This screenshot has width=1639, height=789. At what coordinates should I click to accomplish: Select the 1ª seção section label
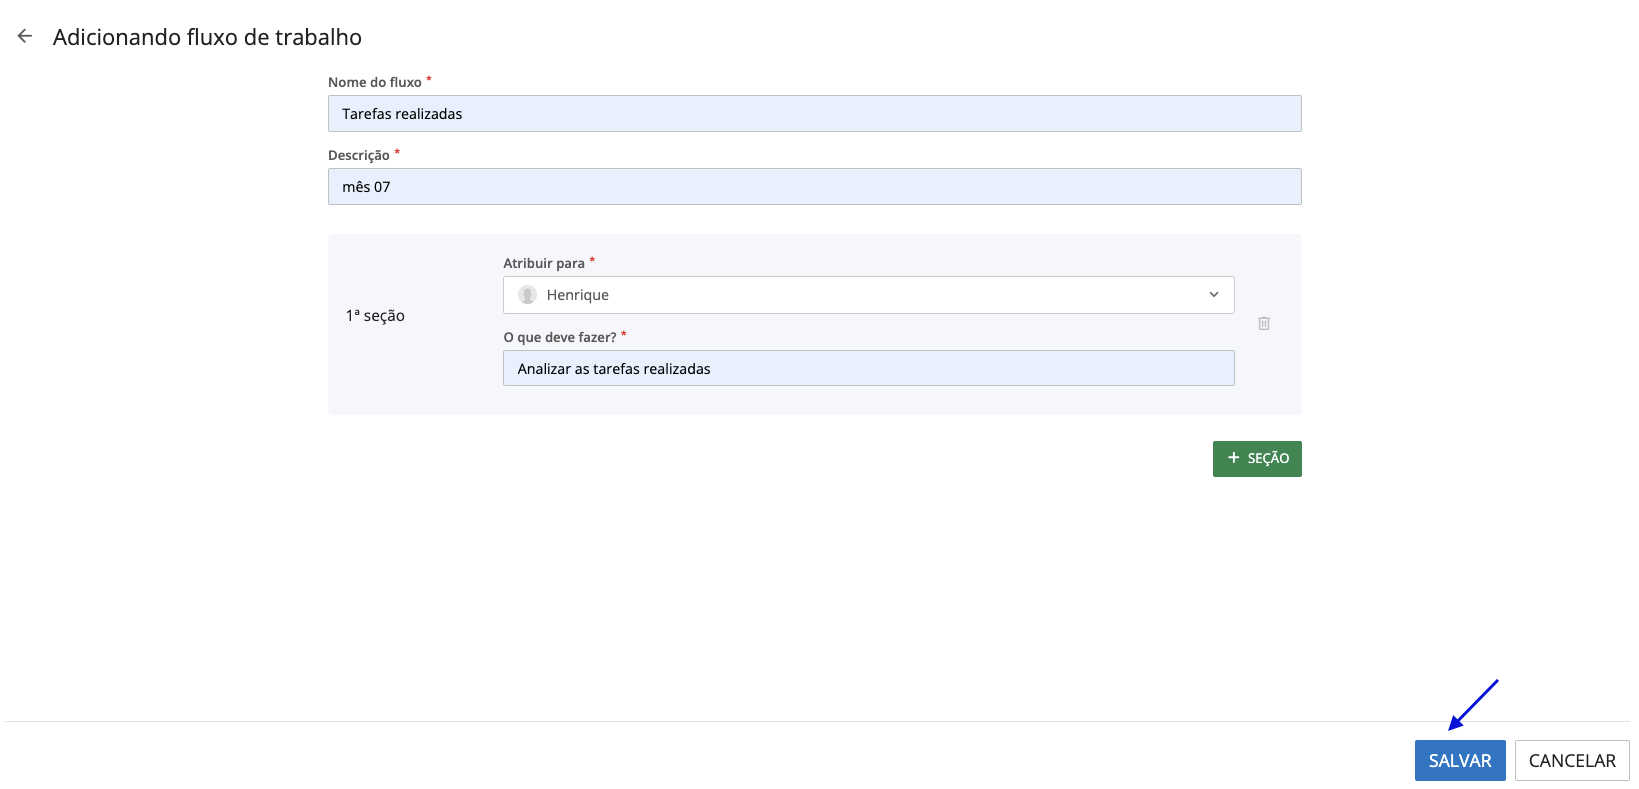pos(375,316)
